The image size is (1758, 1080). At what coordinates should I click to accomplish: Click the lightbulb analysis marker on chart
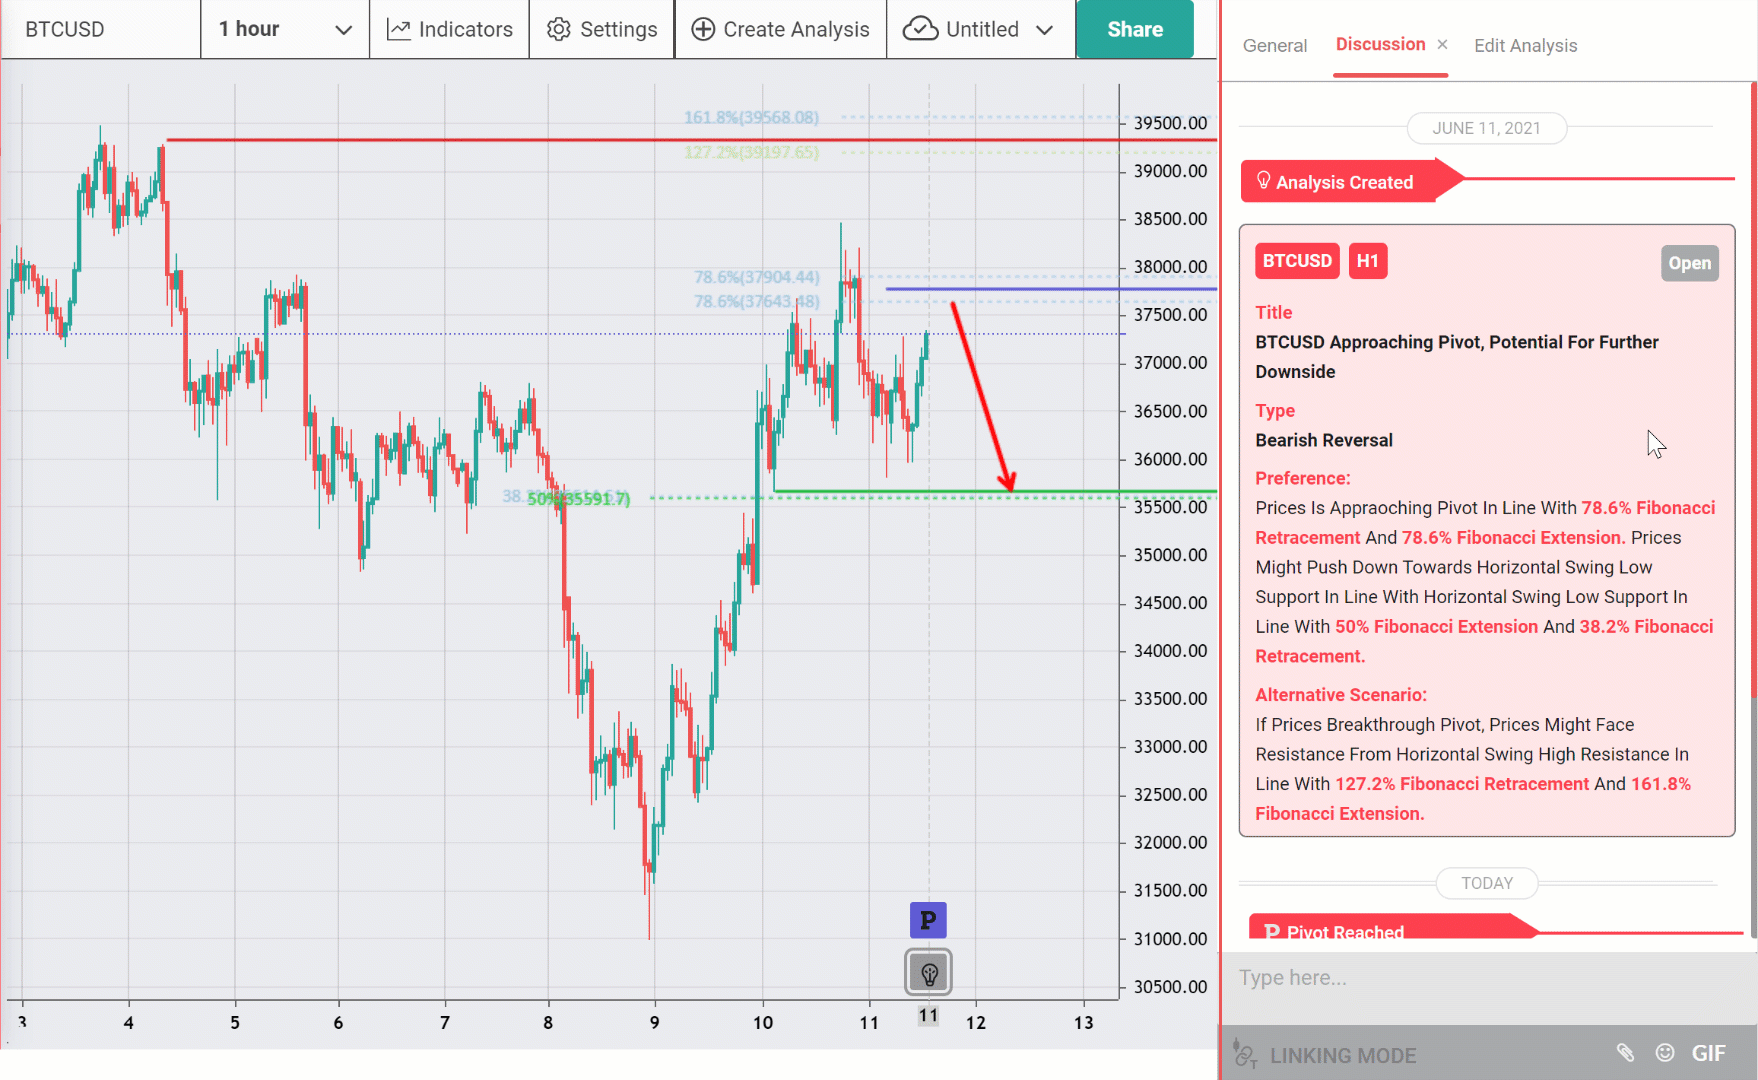pyautogui.click(x=928, y=972)
